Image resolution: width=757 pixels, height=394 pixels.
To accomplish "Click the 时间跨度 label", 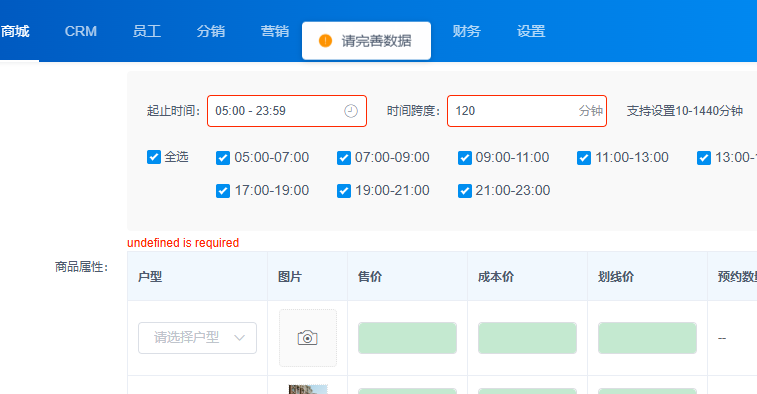I will 414,111.
